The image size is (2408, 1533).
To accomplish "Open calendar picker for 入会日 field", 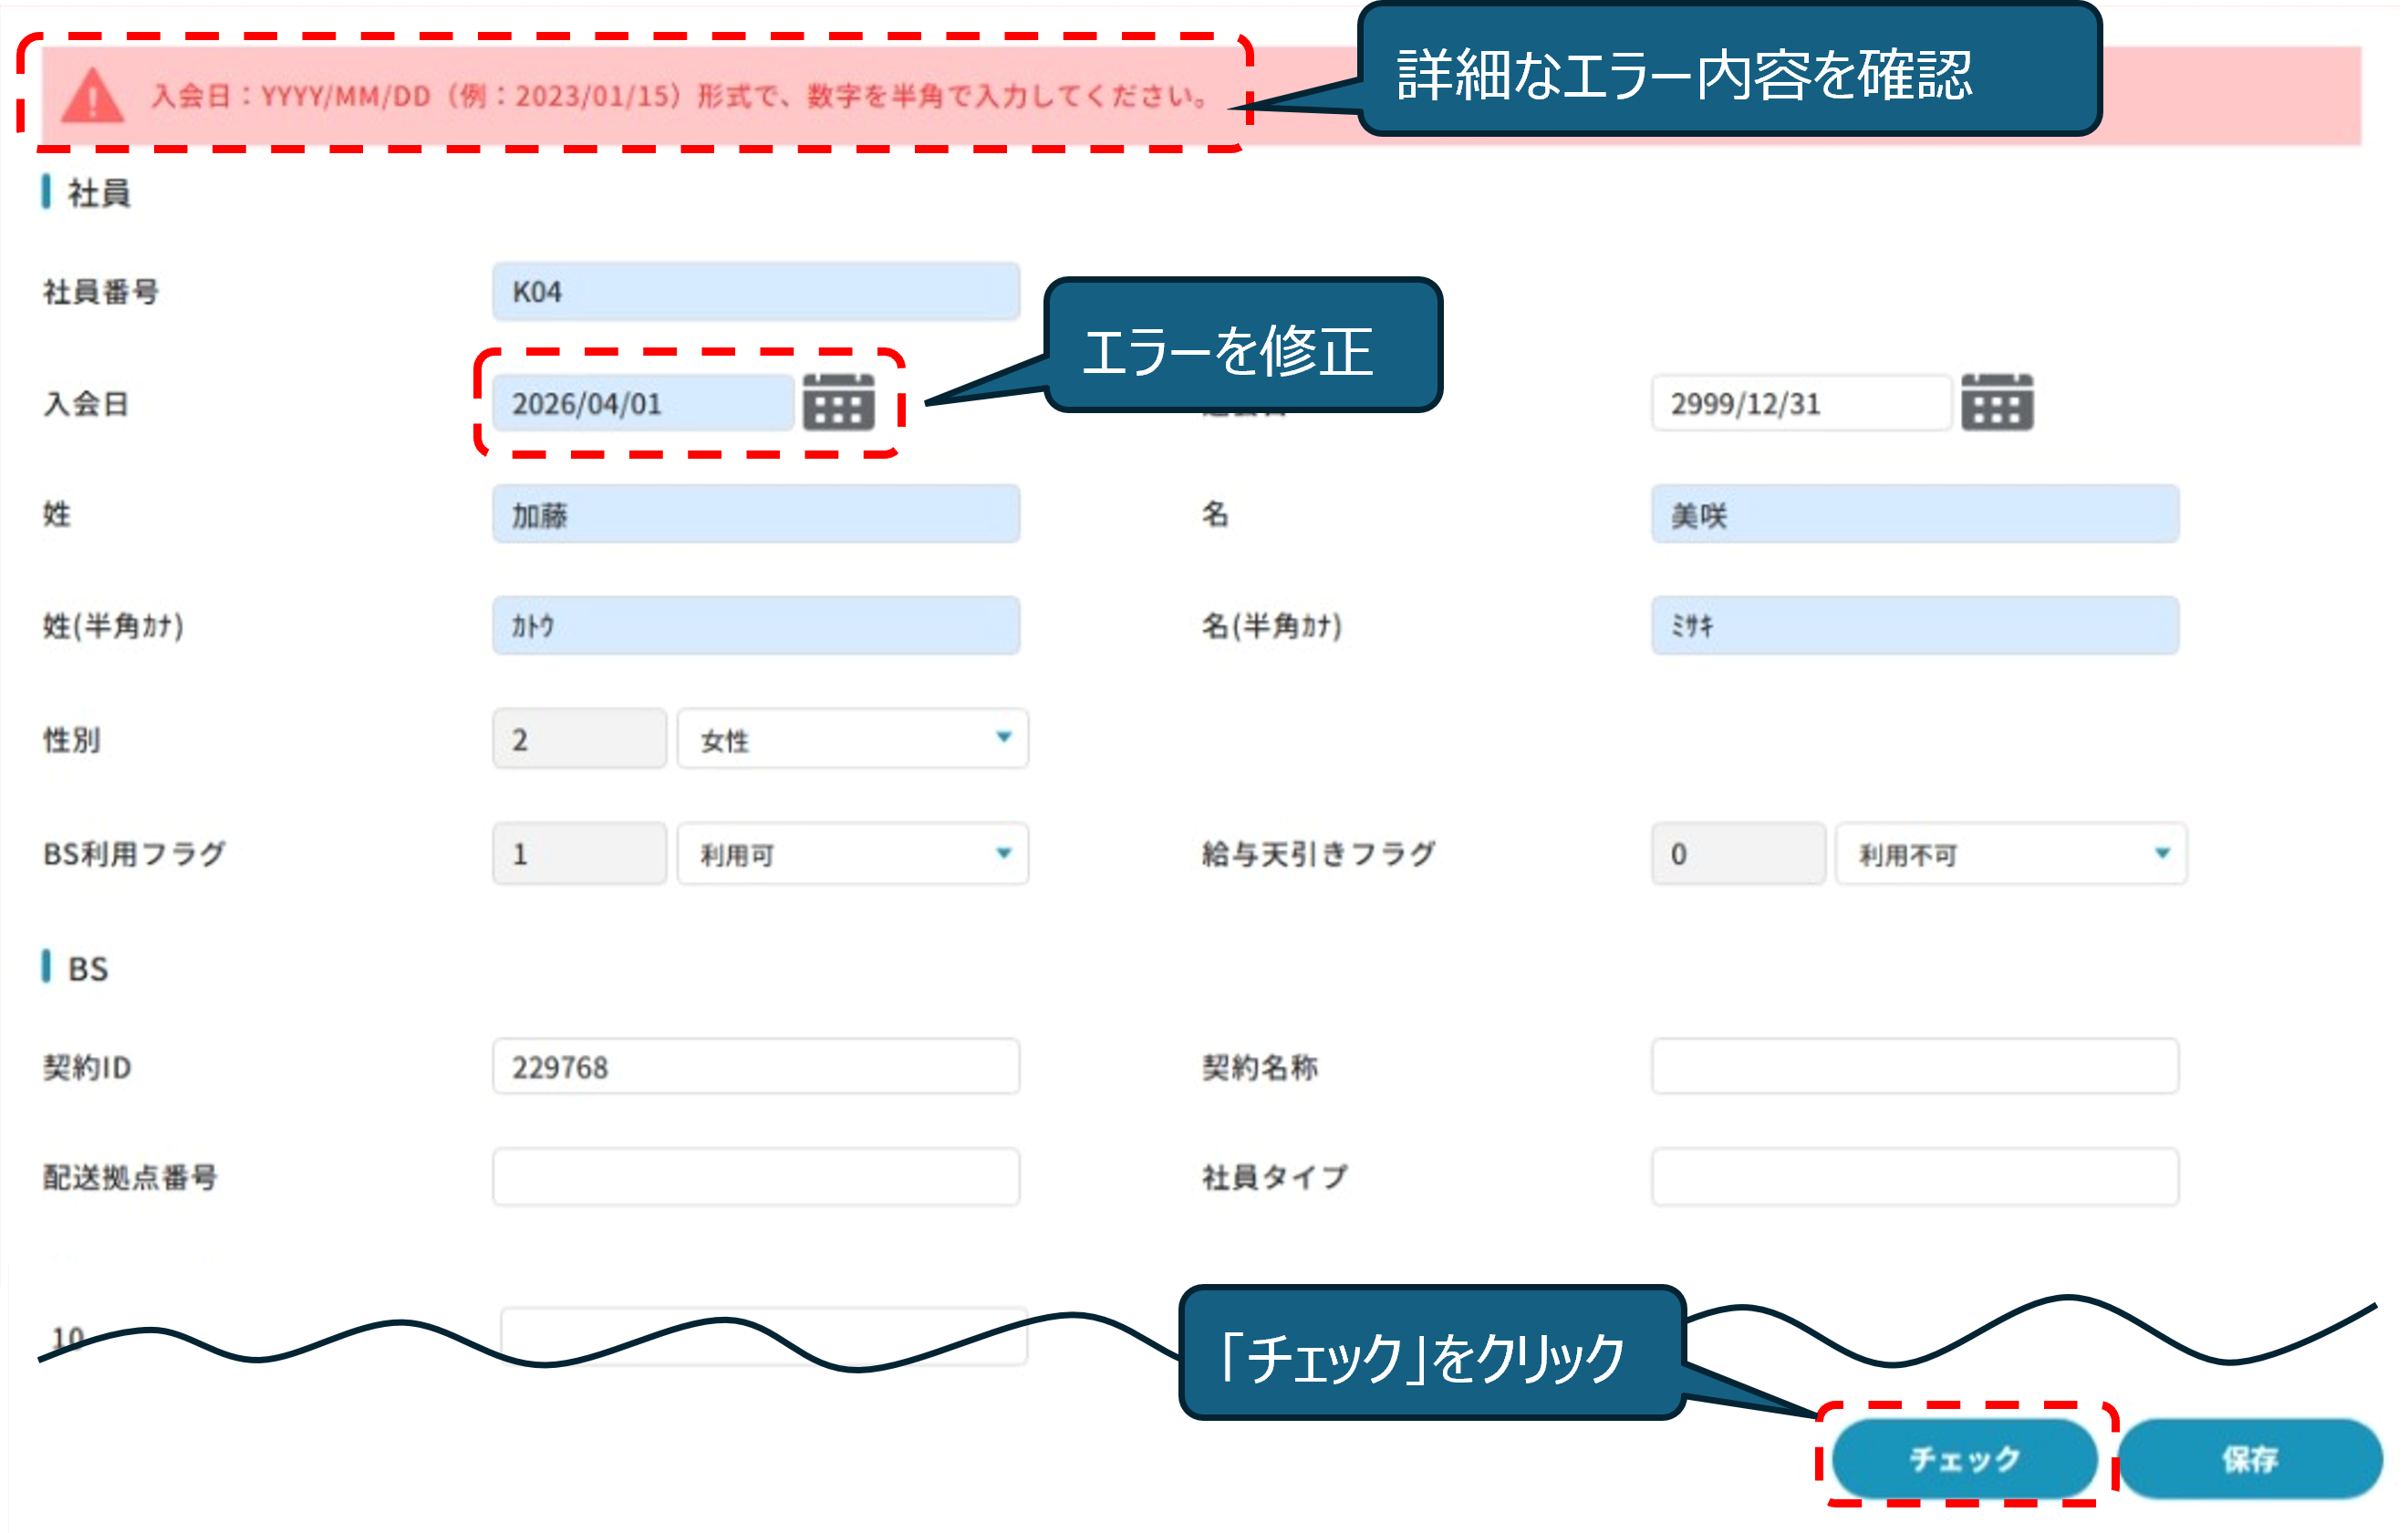I will 838,402.
